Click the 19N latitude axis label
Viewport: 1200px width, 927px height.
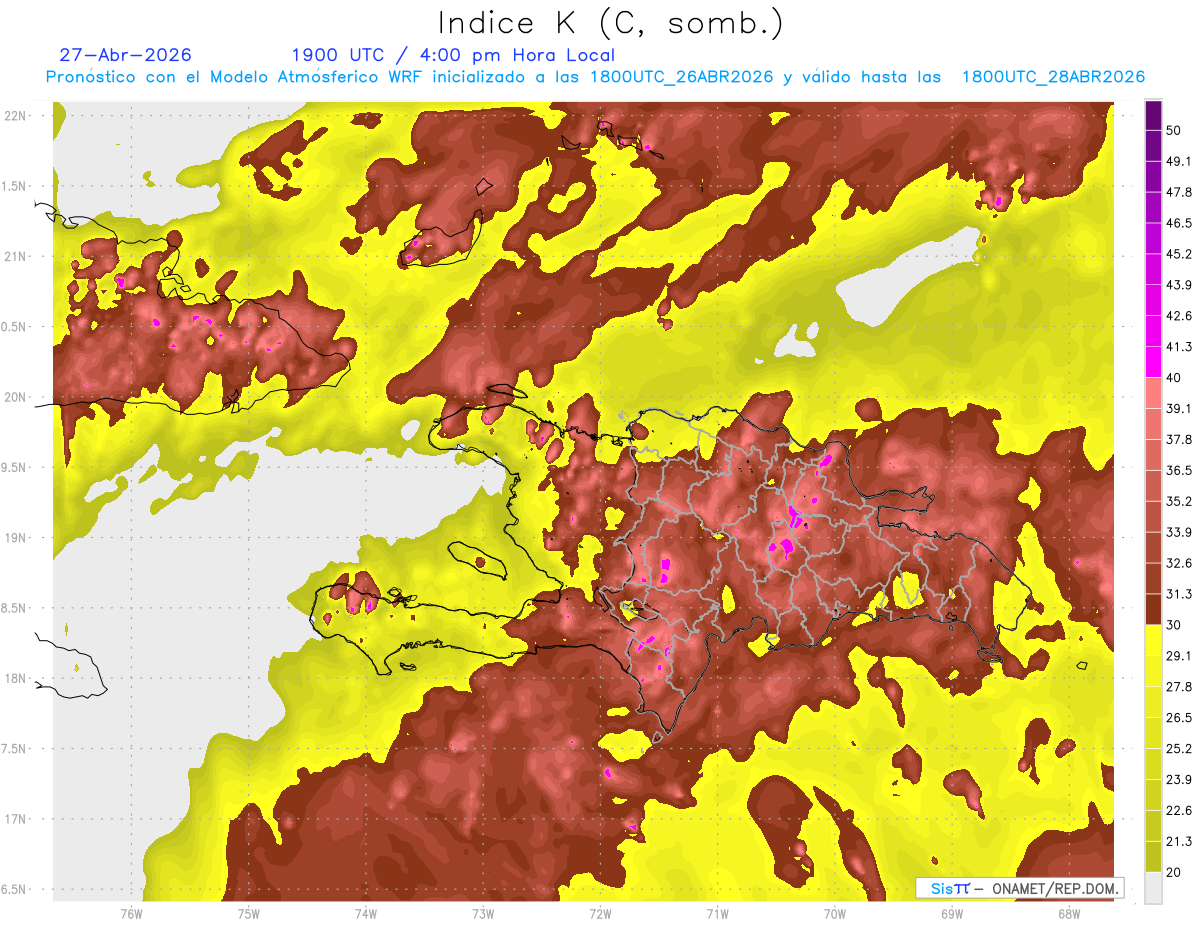14,538
